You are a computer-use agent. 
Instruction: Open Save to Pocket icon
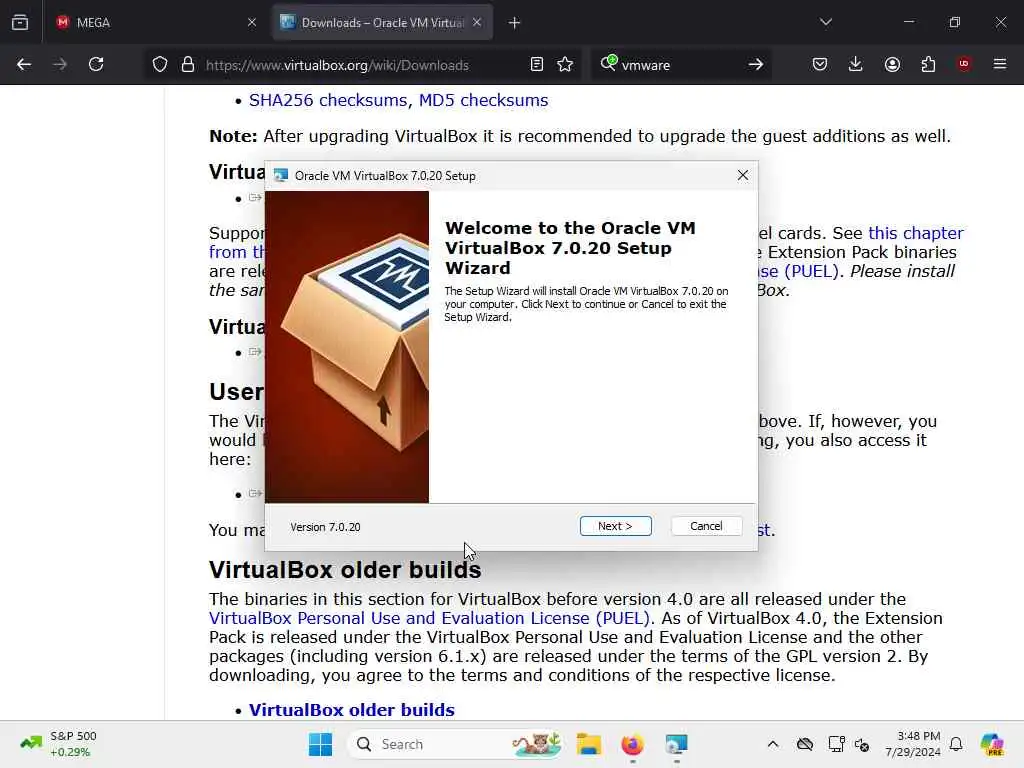click(820, 64)
